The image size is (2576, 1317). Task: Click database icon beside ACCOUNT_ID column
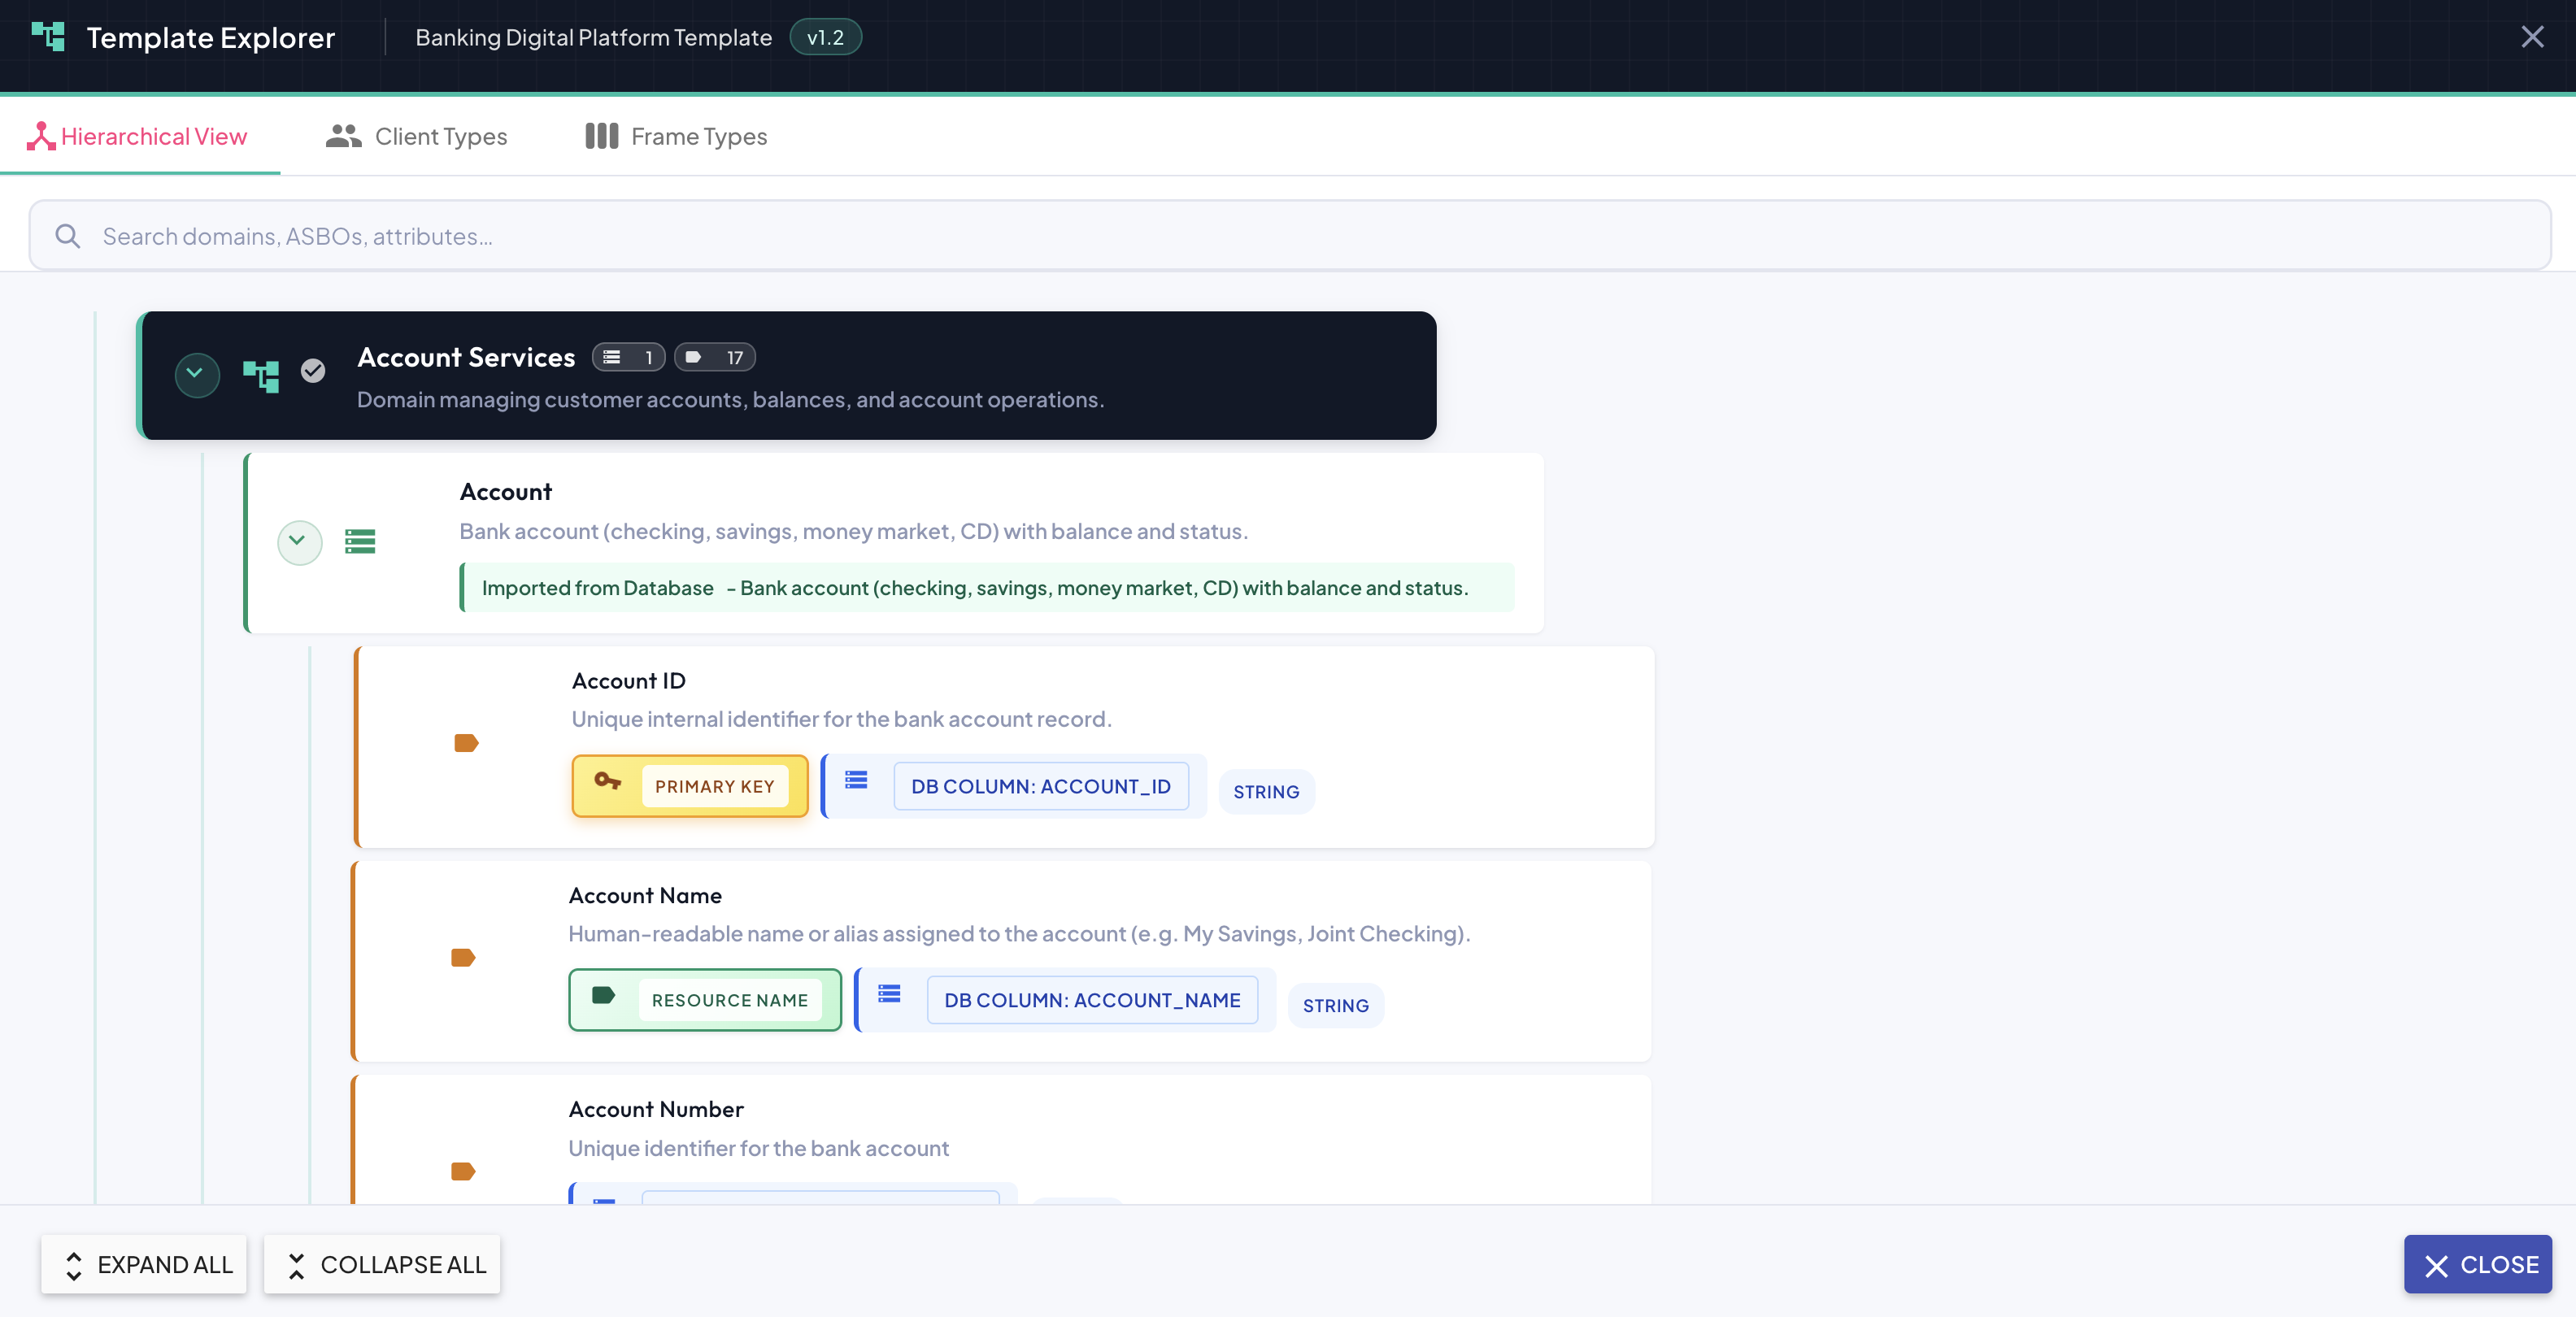856,780
